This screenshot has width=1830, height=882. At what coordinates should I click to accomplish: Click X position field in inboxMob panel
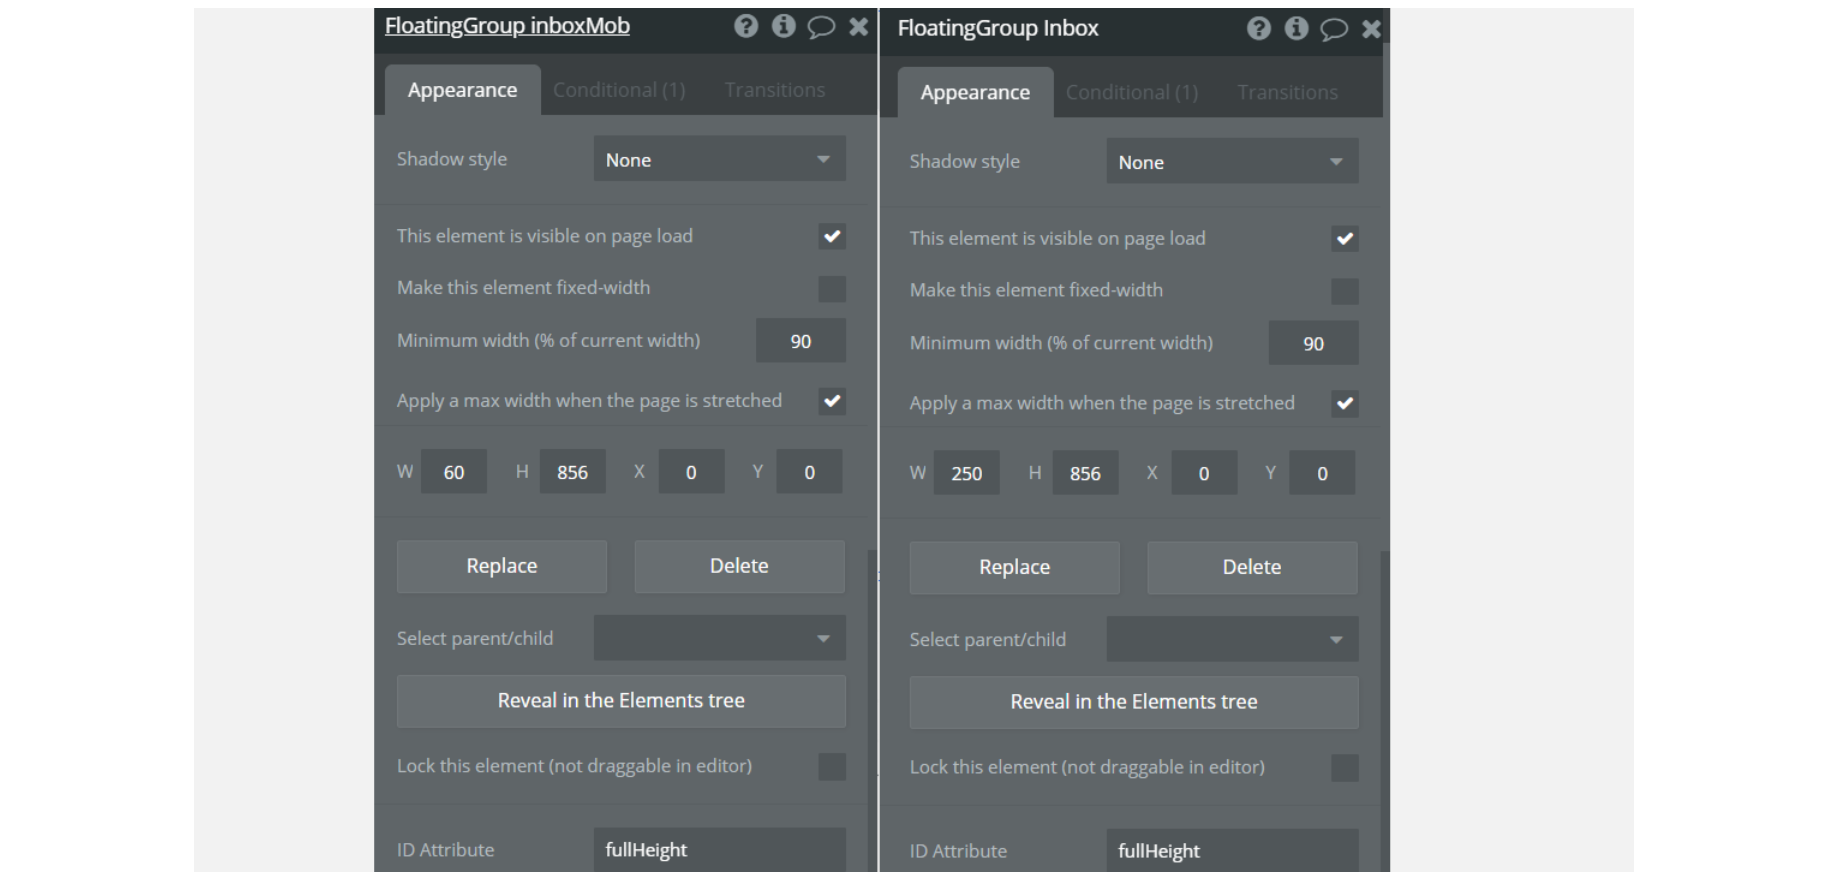coord(691,472)
